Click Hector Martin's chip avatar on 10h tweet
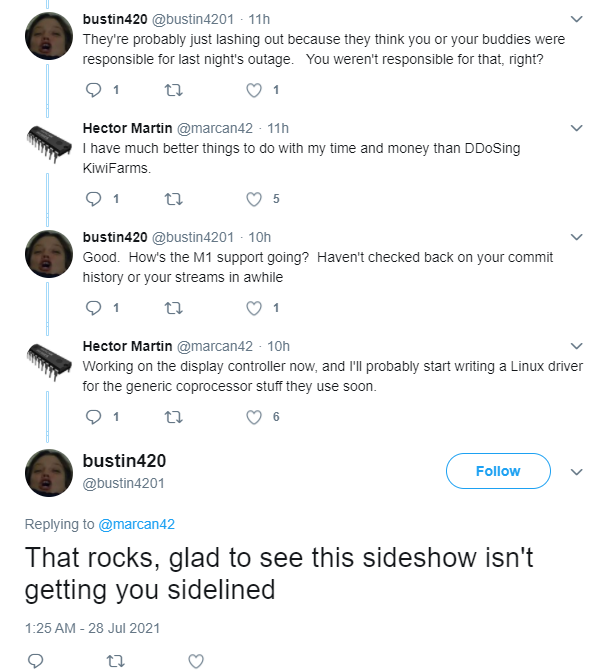This screenshot has width=613, height=671. pos(49,362)
